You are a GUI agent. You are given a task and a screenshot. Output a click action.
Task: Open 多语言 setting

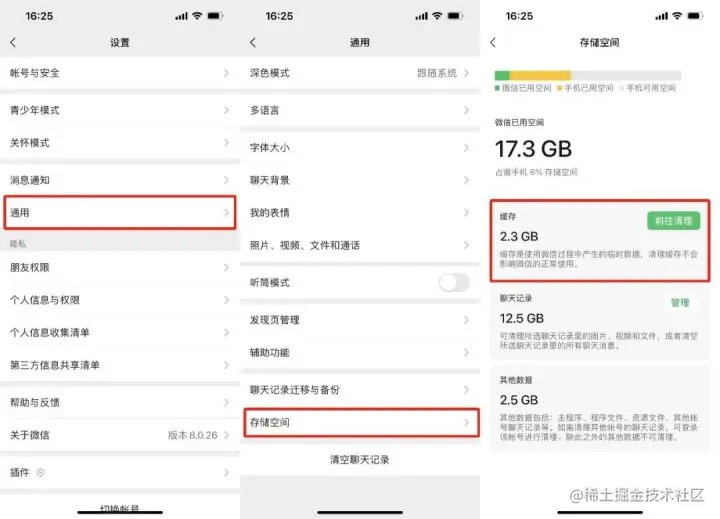point(360,110)
